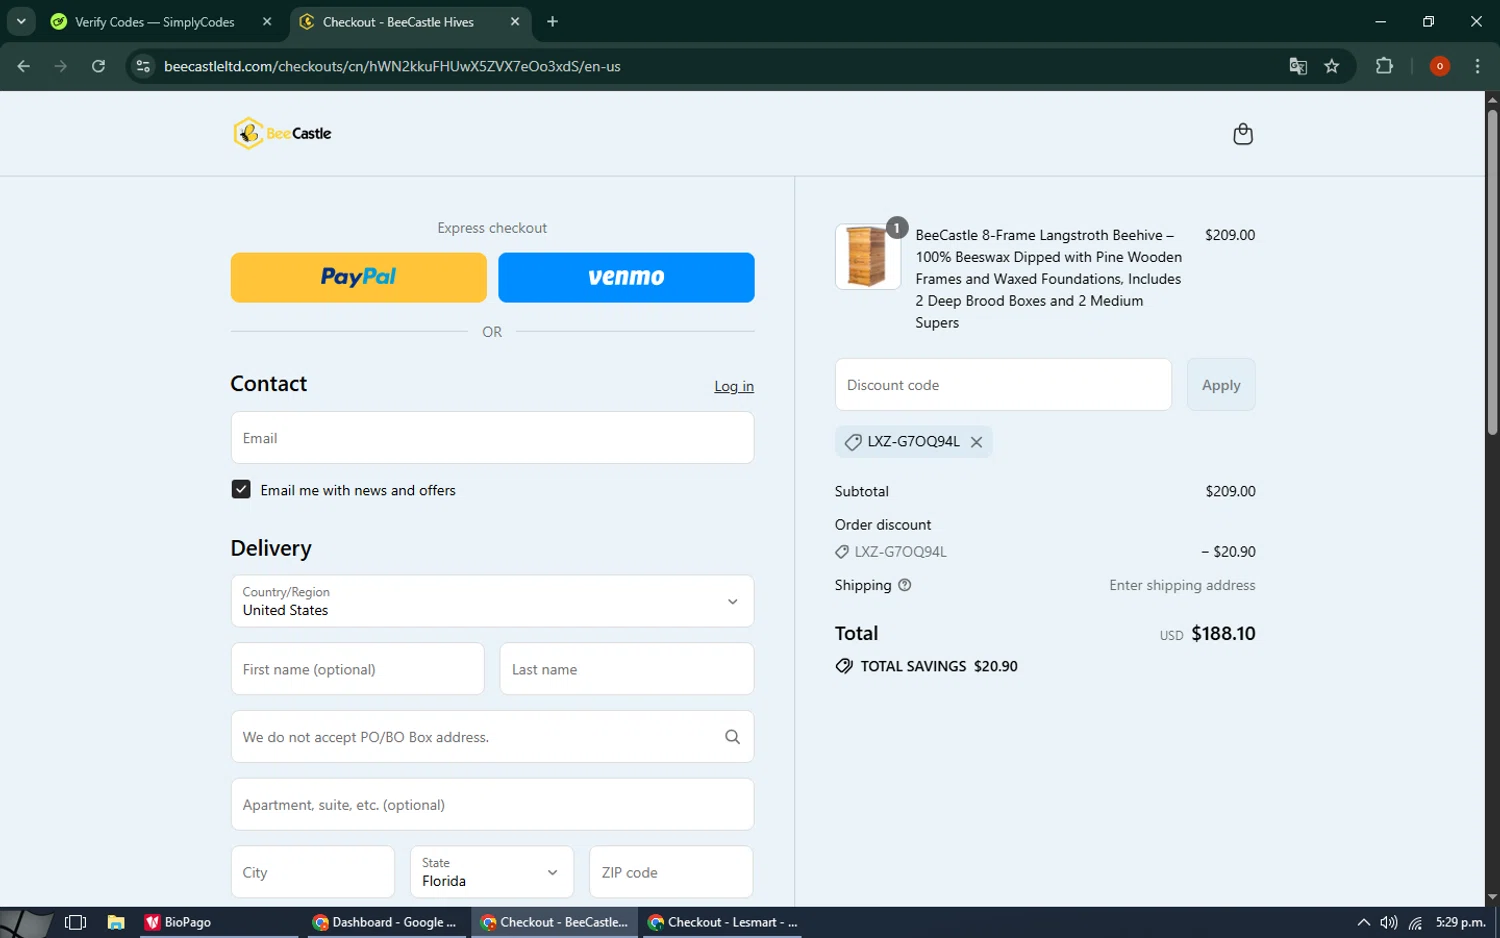Click the BeeCastle 8-Frame Langstroth product title
Viewport: 1500px width, 938px height.
tap(1048, 279)
